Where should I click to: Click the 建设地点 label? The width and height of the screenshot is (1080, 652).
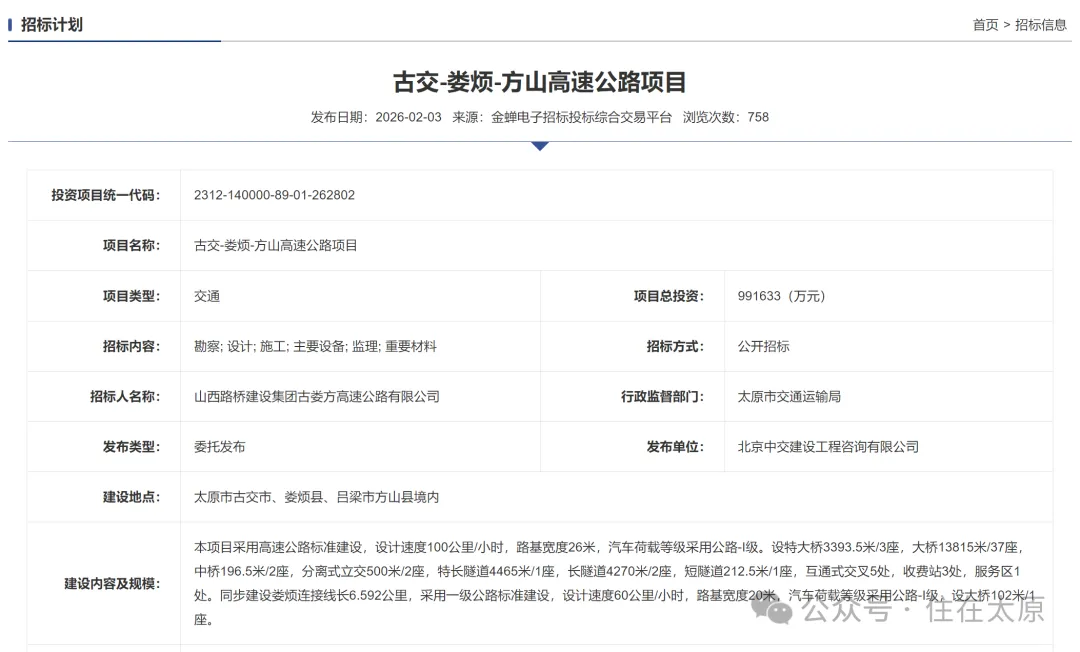coord(132,497)
